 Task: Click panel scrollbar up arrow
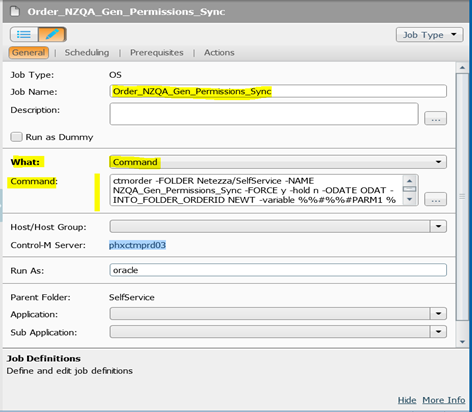(462, 68)
